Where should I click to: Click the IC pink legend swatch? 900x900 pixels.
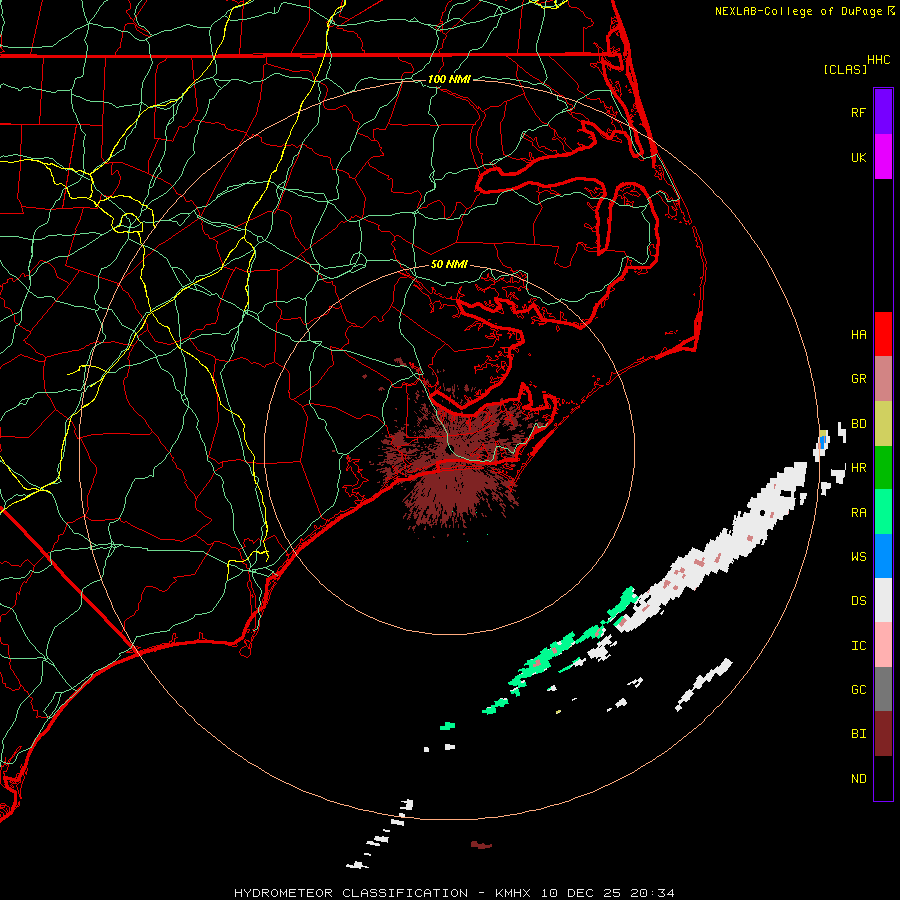[x=883, y=645]
